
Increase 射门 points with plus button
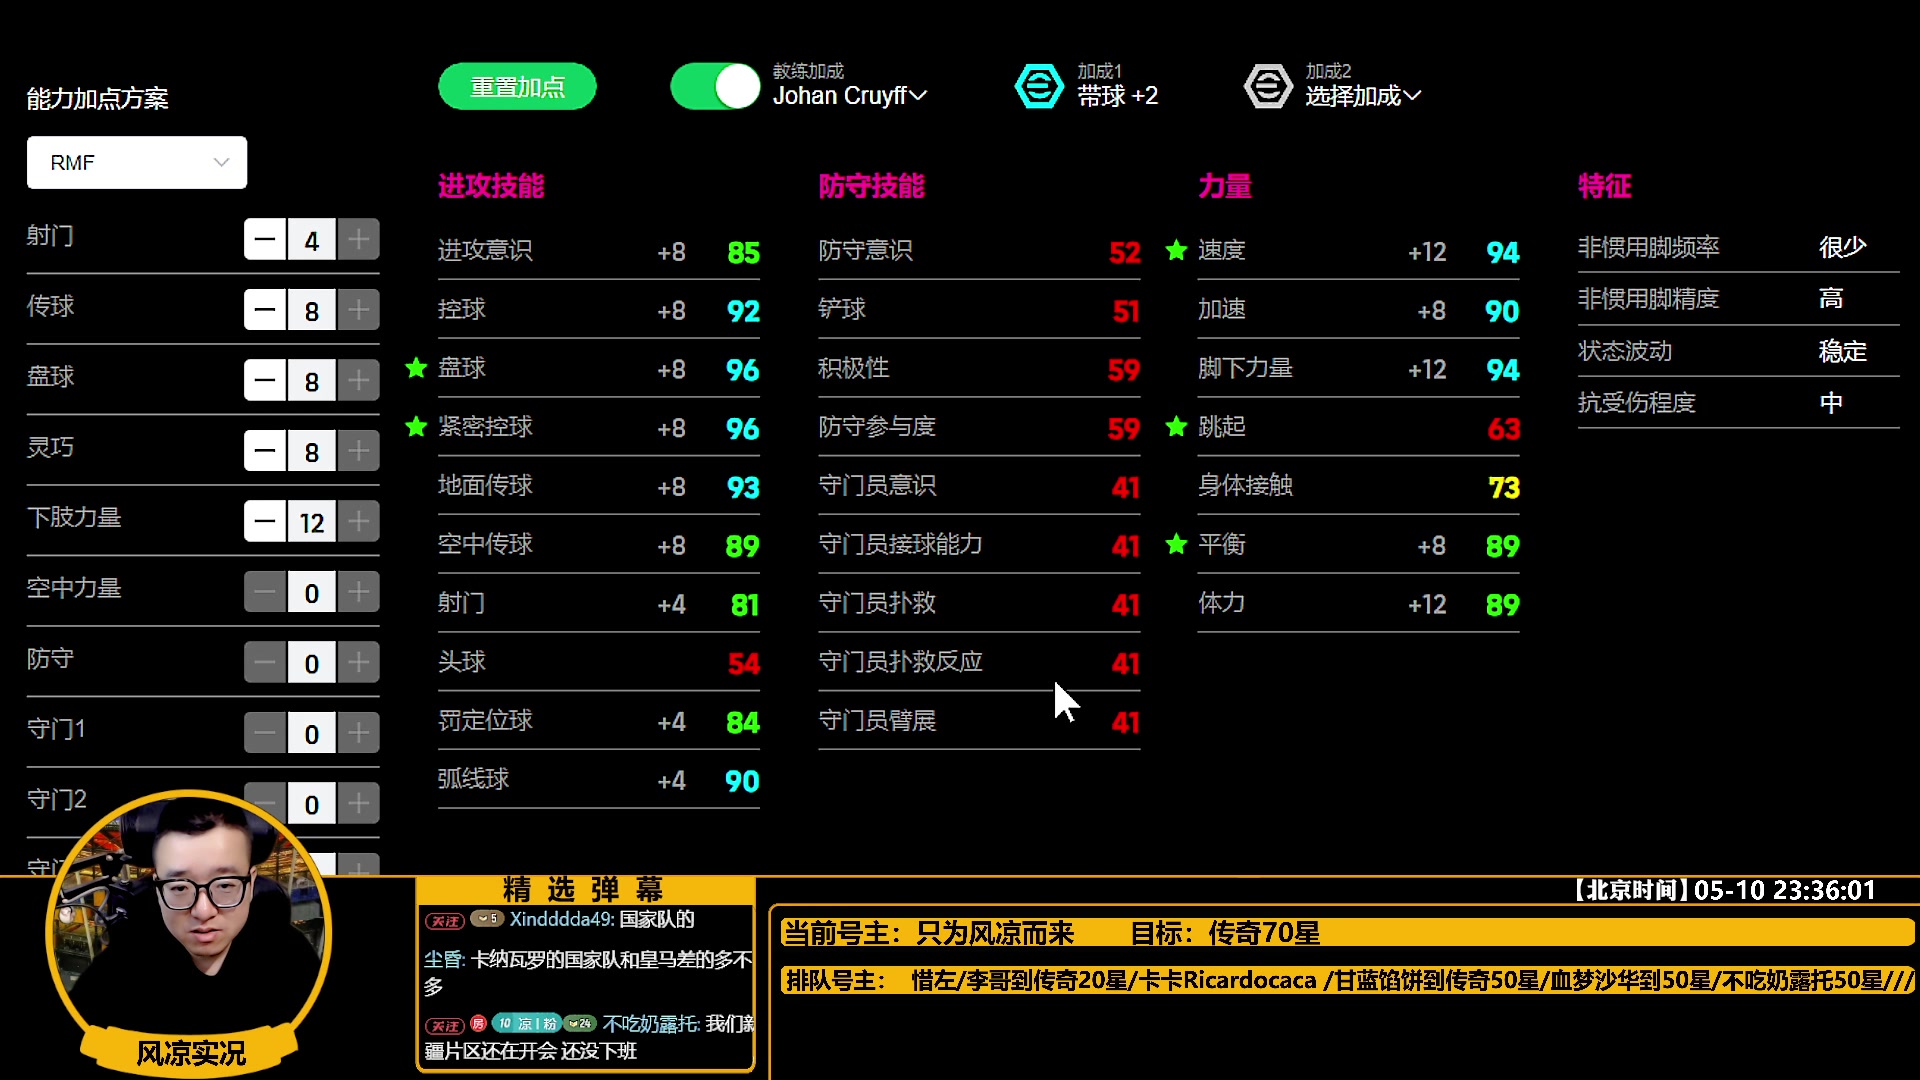(x=359, y=240)
